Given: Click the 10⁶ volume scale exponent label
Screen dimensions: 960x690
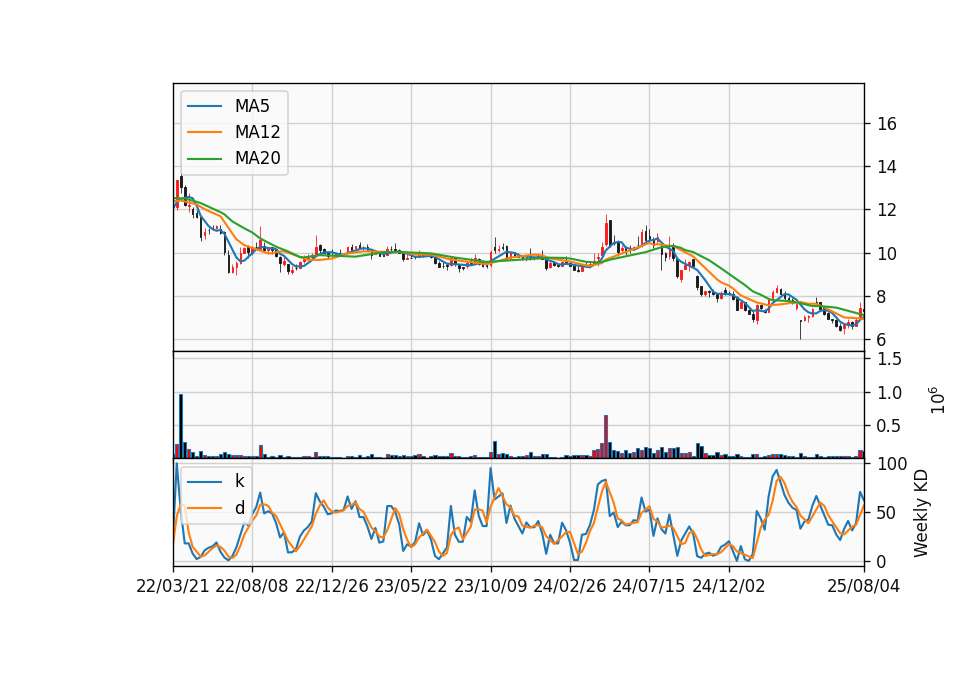Looking at the screenshot, I should tap(937, 400).
